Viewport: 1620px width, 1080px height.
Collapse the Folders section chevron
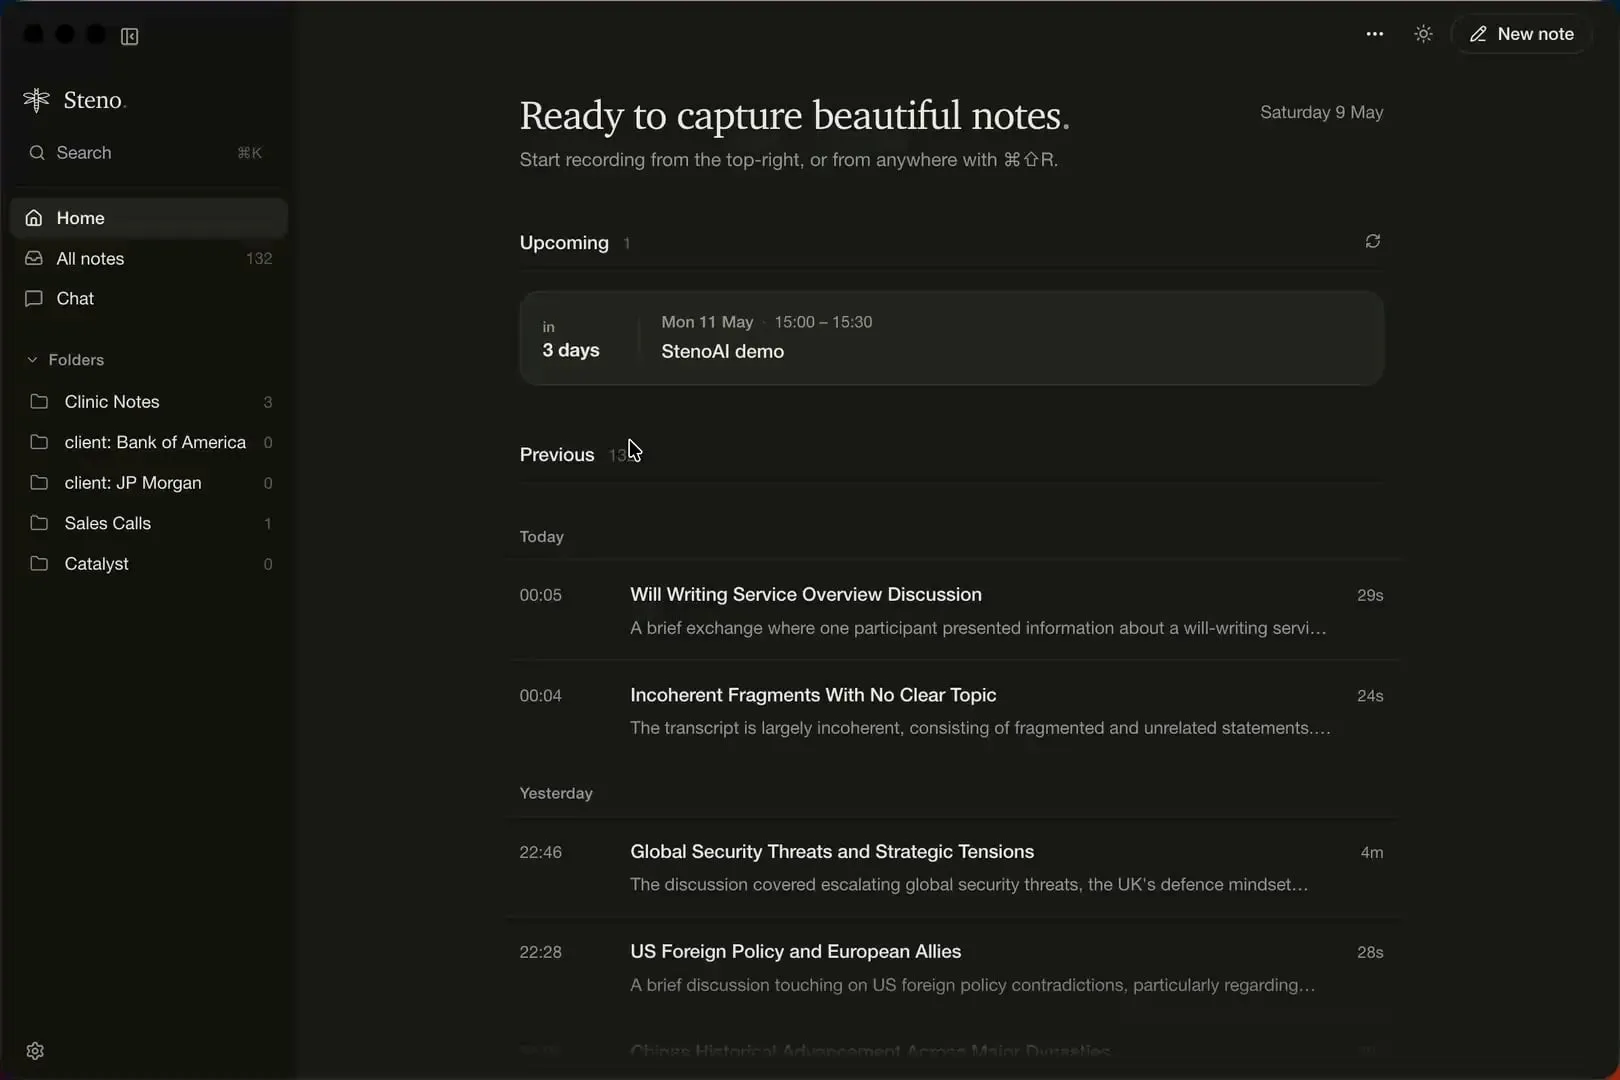click(x=32, y=360)
